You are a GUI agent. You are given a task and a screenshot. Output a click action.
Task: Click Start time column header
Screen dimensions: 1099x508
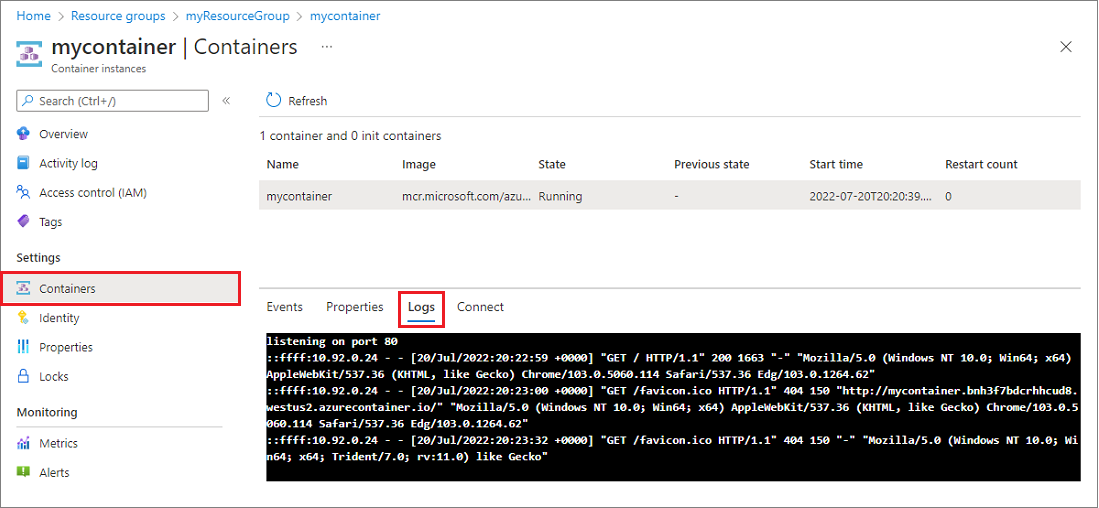pyautogui.click(x=835, y=165)
